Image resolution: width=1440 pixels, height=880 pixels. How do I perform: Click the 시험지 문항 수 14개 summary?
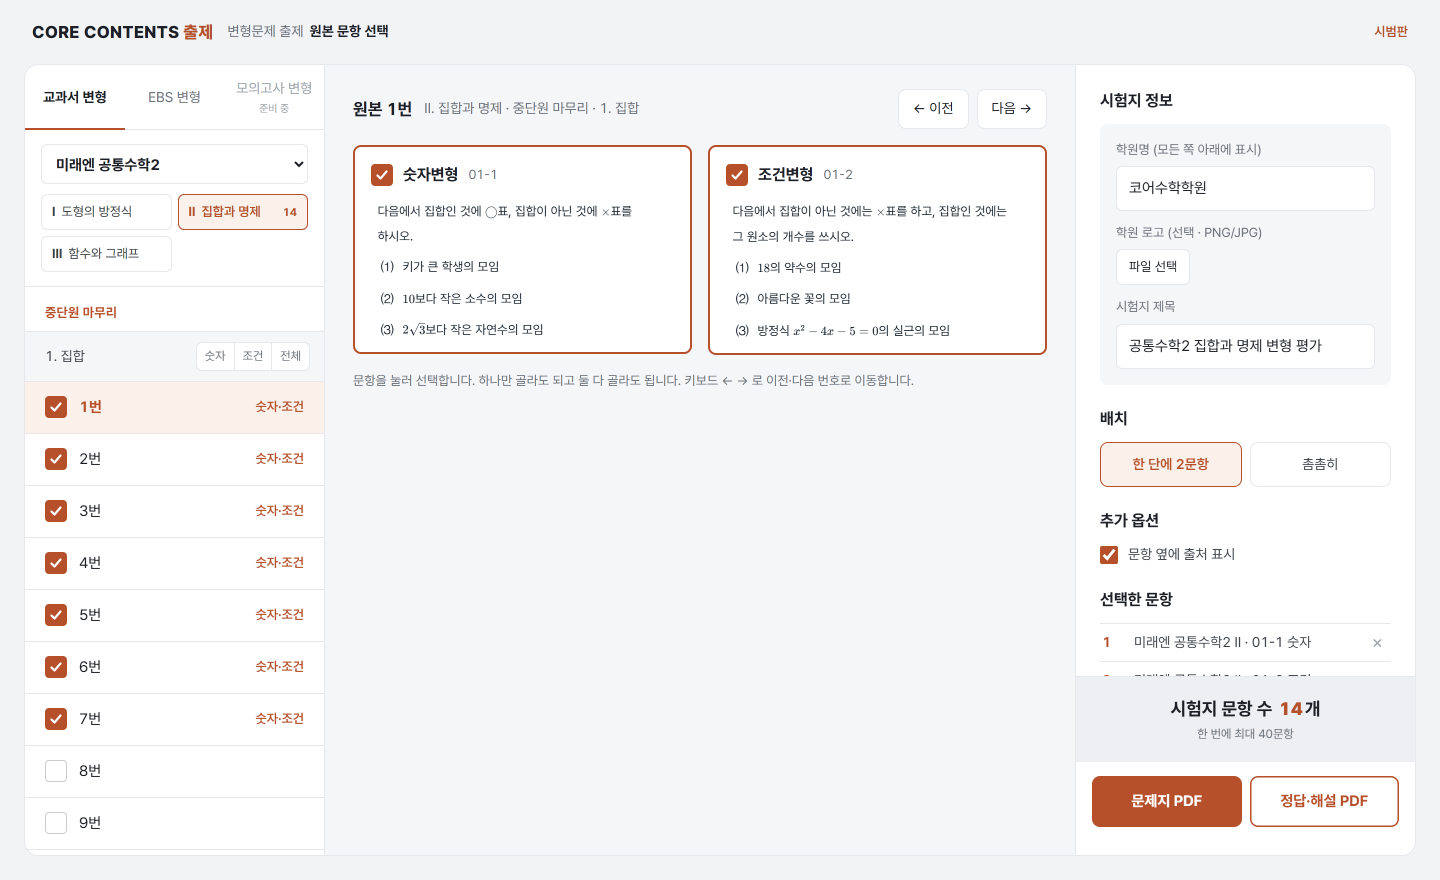[1245, 709]
